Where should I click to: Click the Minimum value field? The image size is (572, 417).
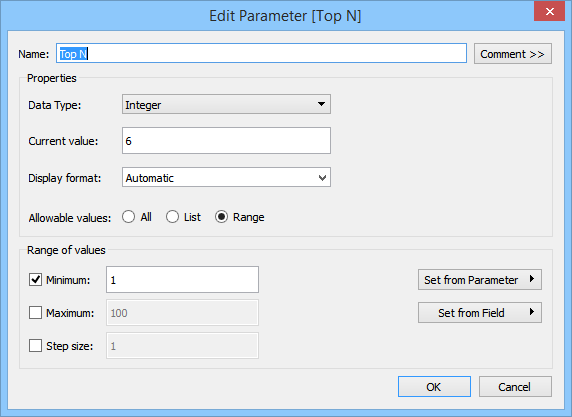182,280
